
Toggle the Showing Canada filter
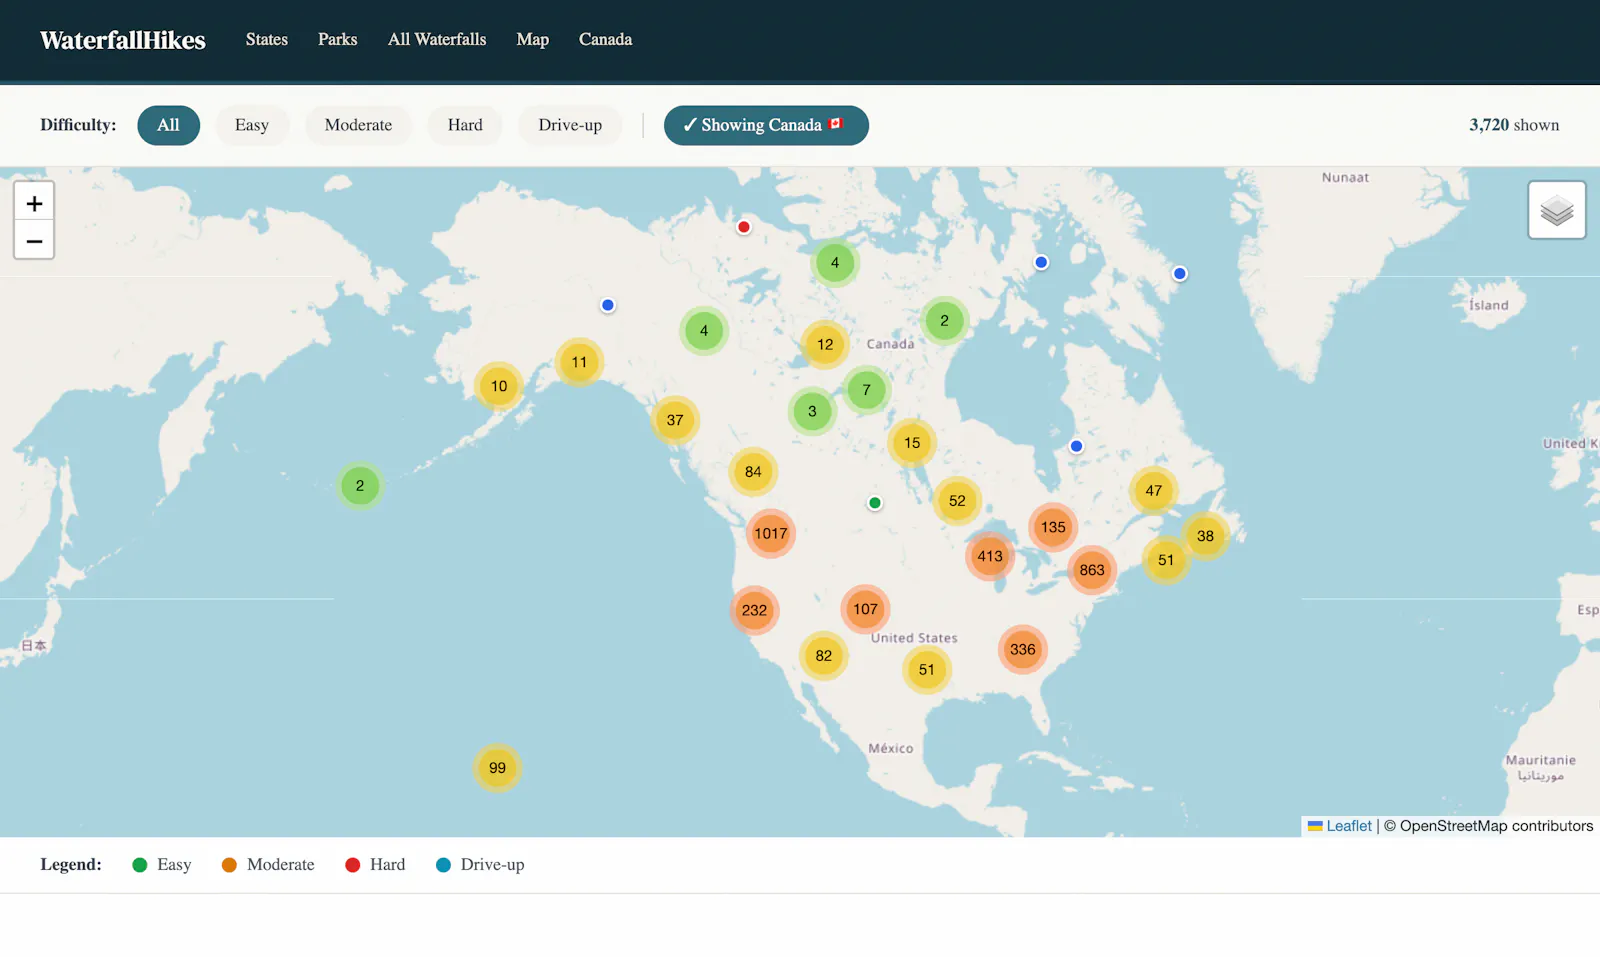(x=766, y=125)
